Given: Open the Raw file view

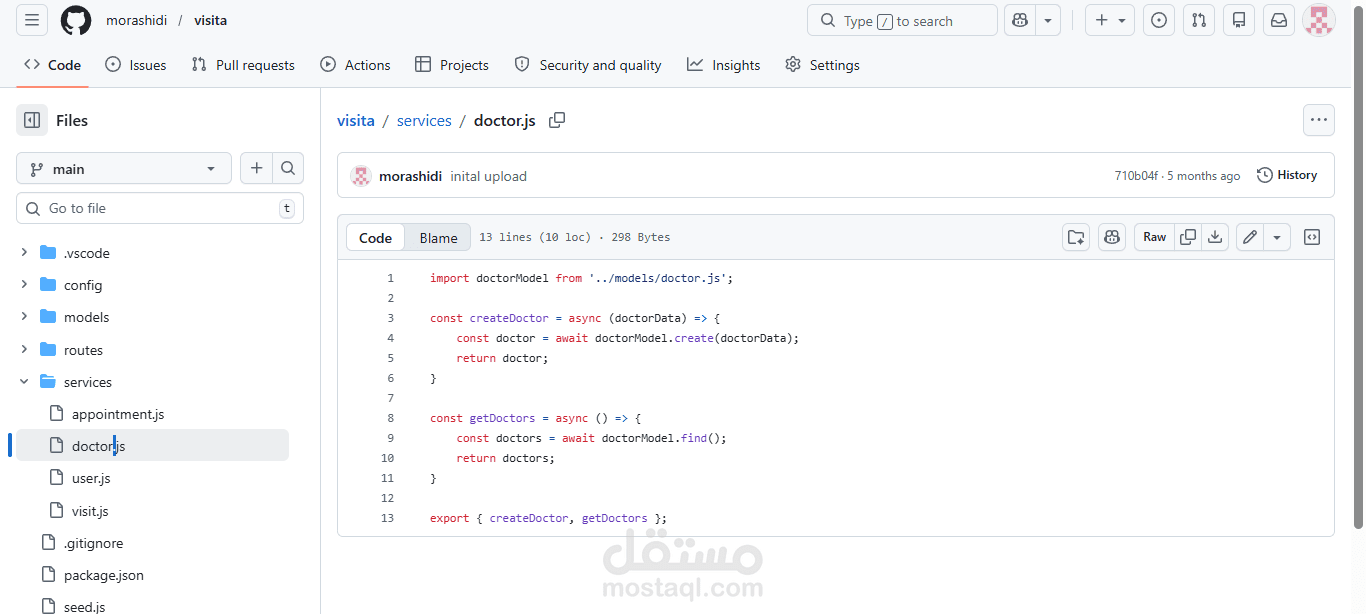Looking at the screenshot, I should click(1154, 237).
